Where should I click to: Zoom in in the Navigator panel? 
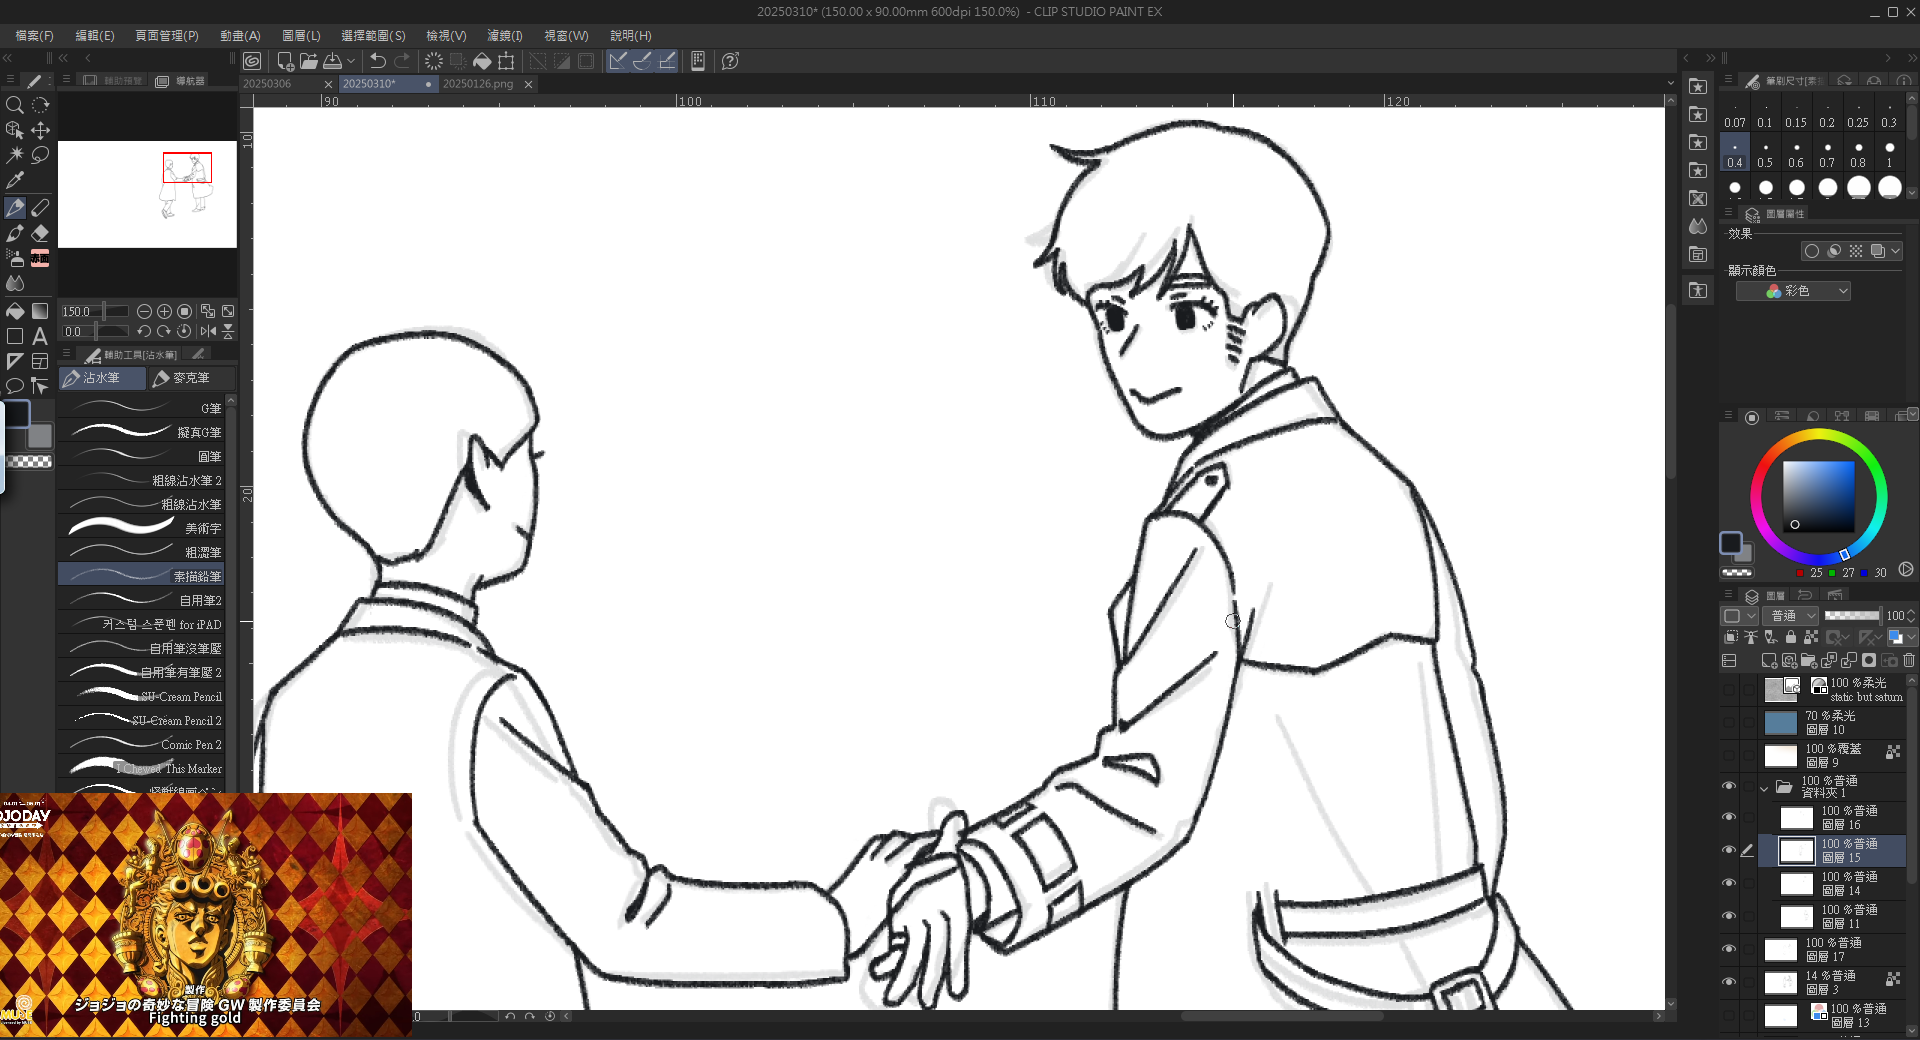(x=164, y=311)
